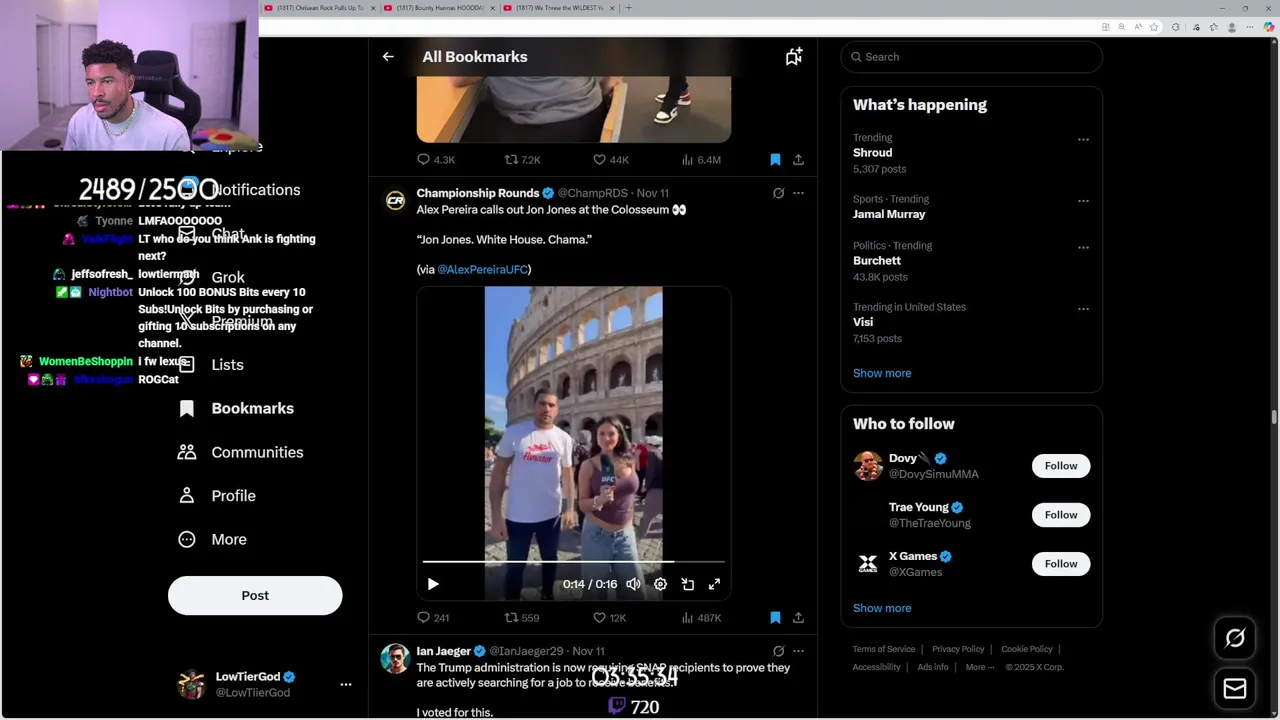The width and height of the screenshot is (1280, 720).
Task: Expand video to fullscreen
Action: pyautogui.click(x=714, y=584)
